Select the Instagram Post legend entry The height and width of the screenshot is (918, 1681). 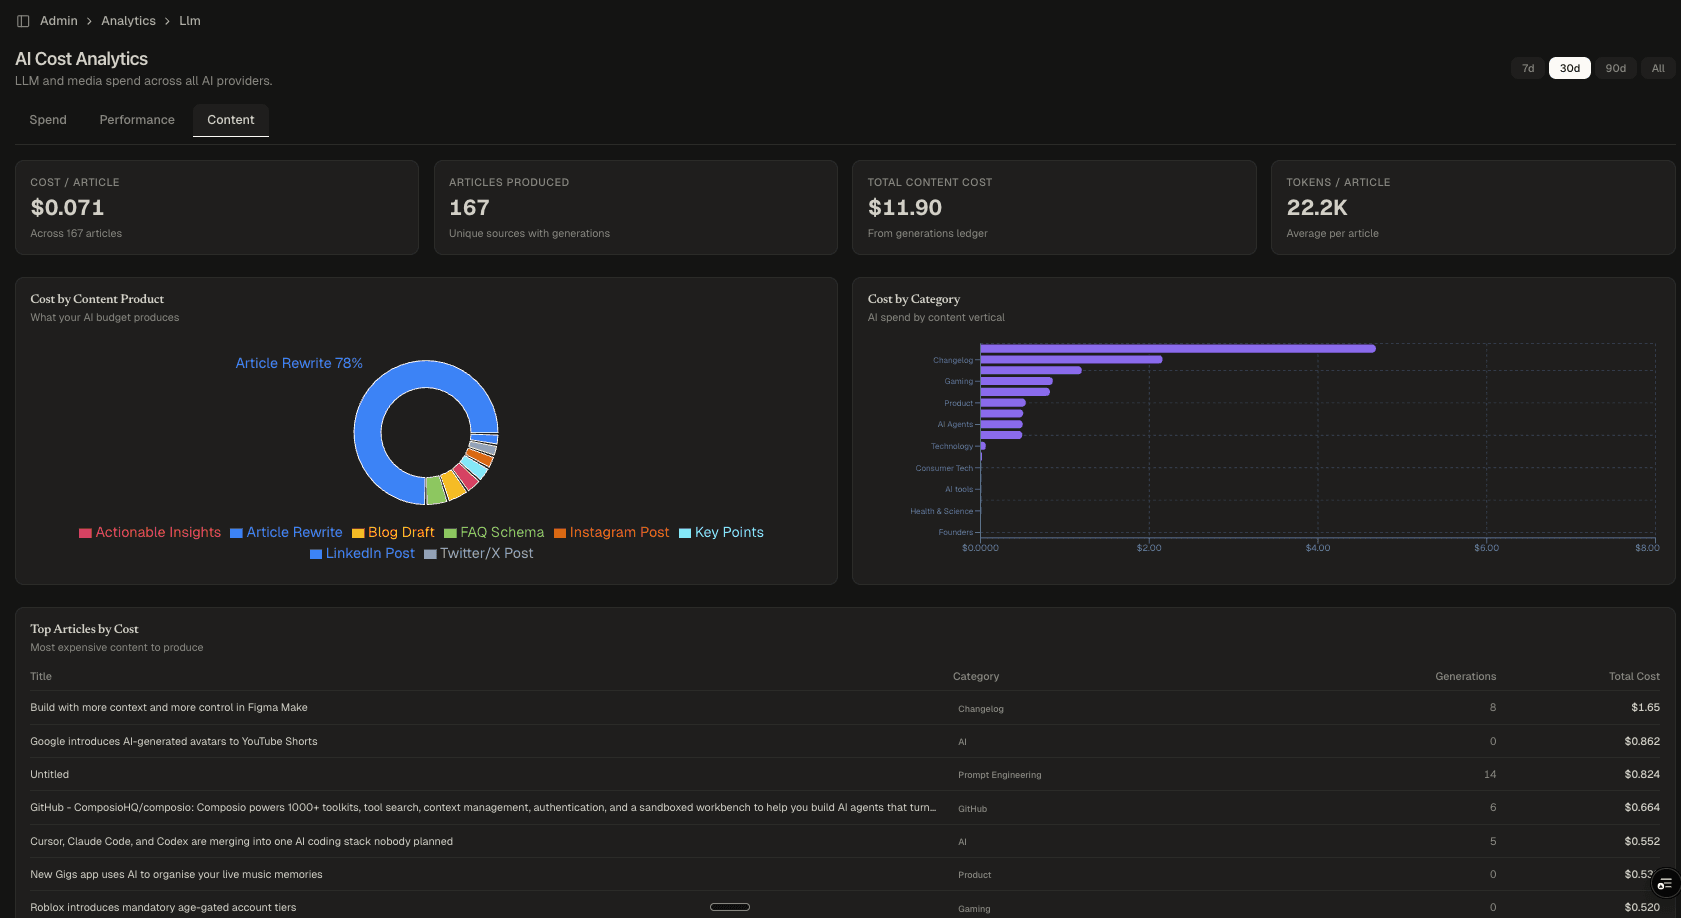(611, 533)
